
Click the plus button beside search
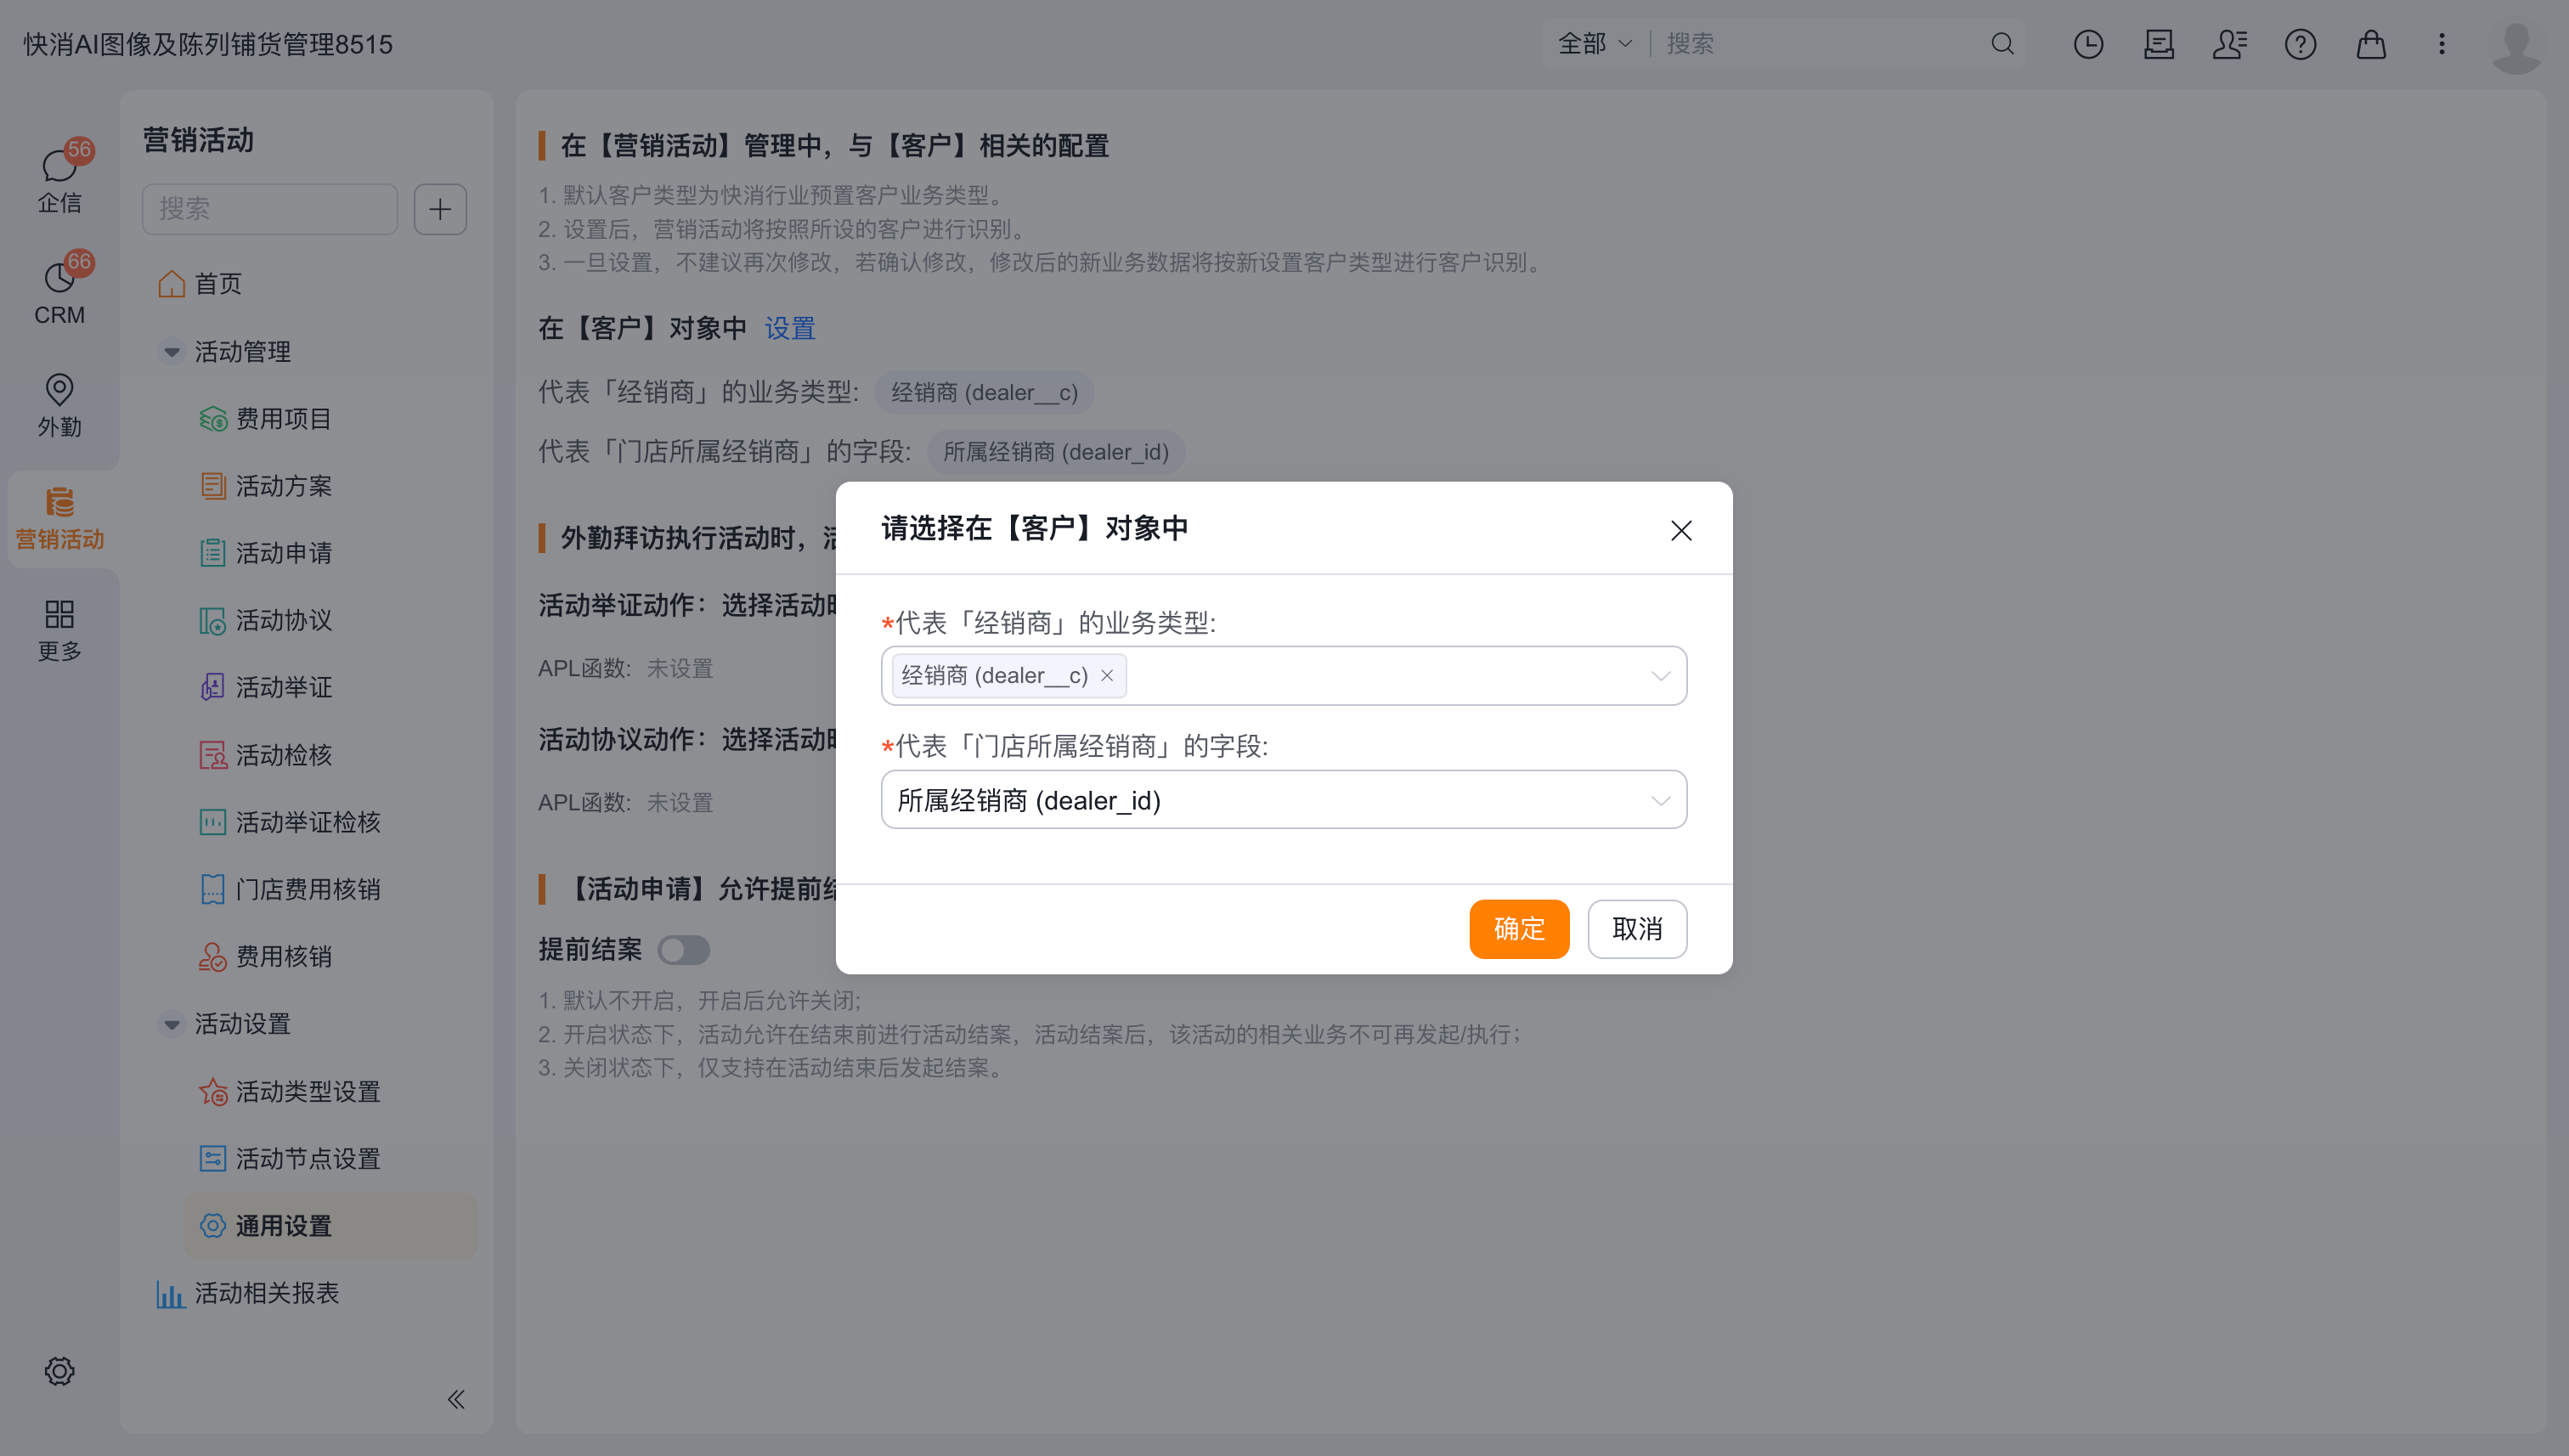point(440,209)
